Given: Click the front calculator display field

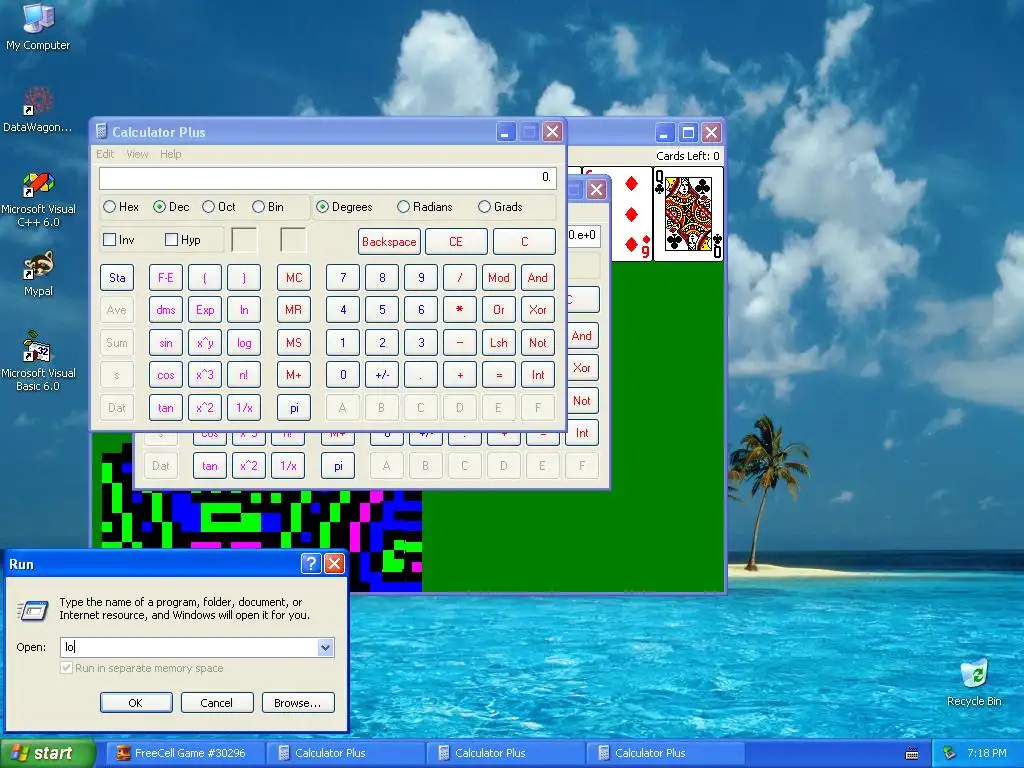Looking at the screenshot, I should [x=328, y=178].
